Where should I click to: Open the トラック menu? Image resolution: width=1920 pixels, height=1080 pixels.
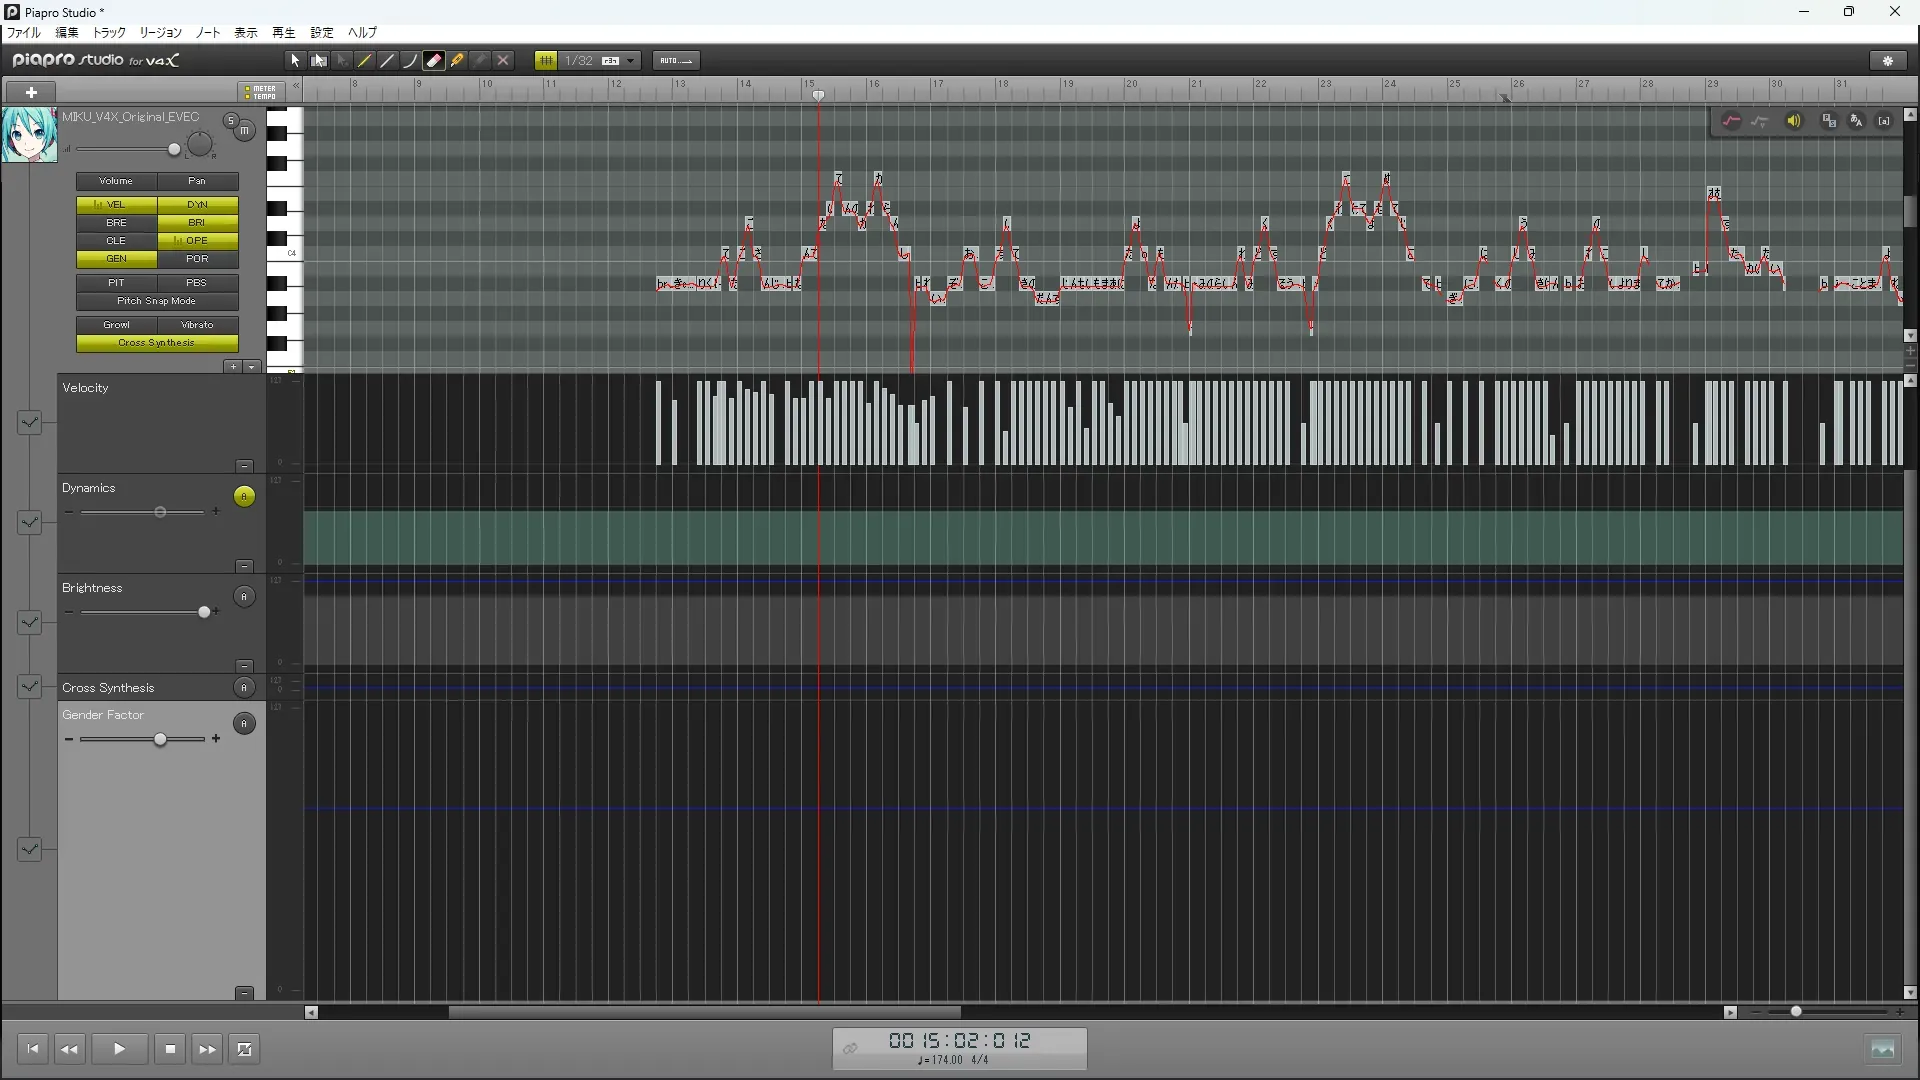click(109, 33)
